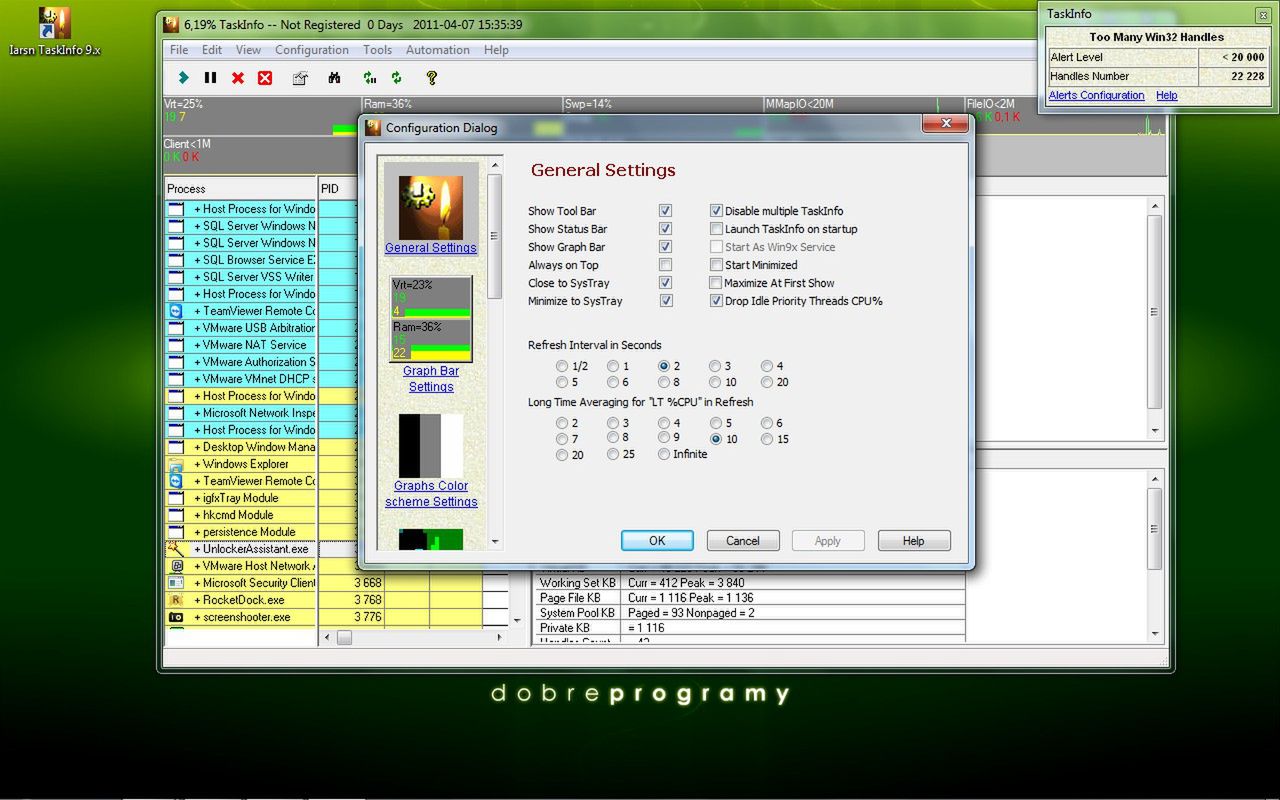This screenshot has width=1280, height=800.
Task: Click the Process column header
Action: coord(241,188)
